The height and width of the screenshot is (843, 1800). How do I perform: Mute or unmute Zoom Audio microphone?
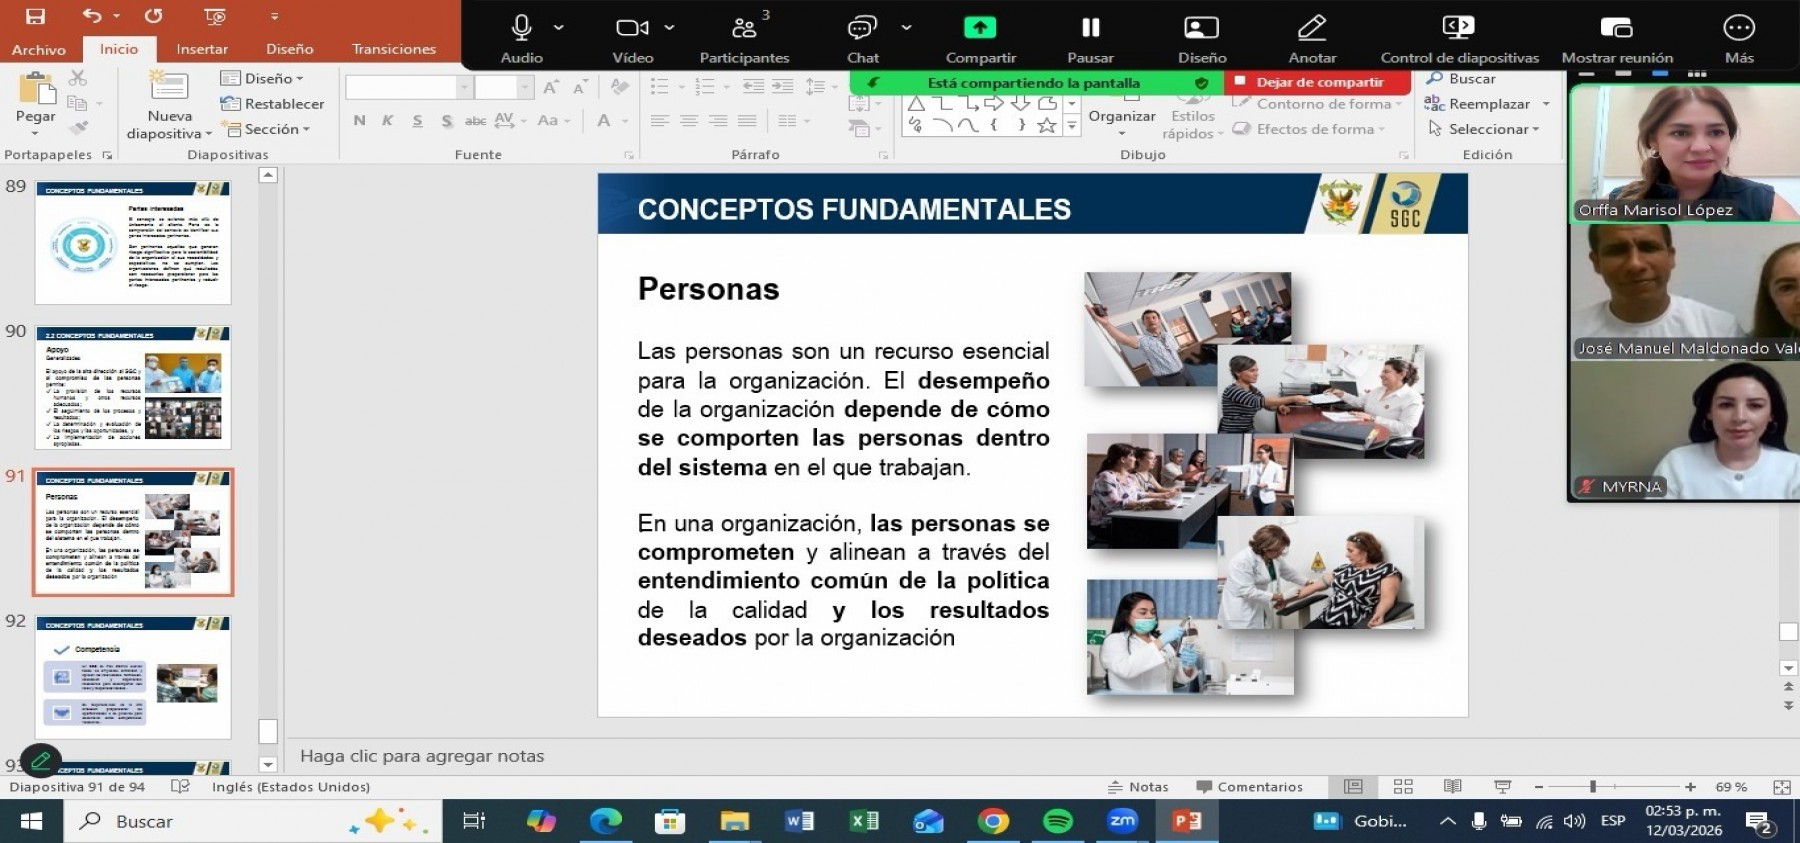521,28
